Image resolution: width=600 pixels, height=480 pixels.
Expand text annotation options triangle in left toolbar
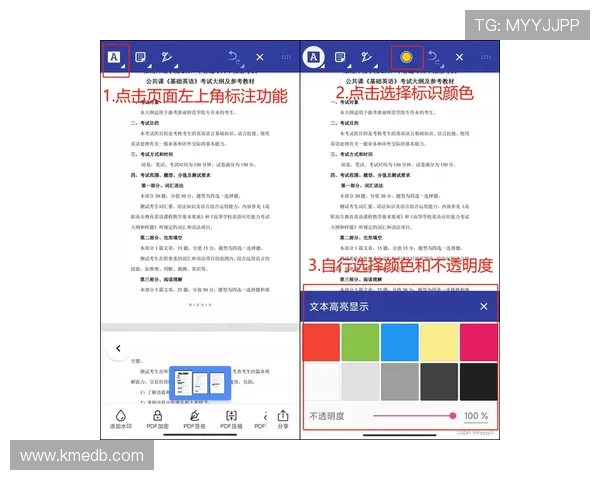pyautogui.click(x=123, y=66)
